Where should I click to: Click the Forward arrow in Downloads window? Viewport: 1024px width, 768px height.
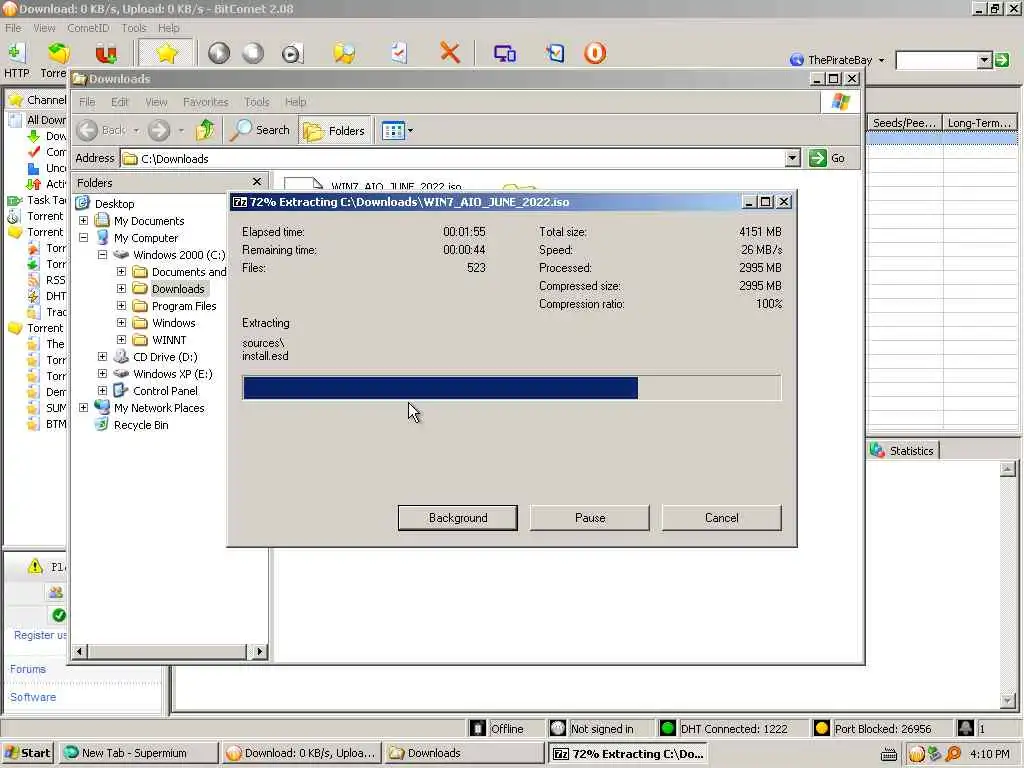pyautogui.click(x=159, y=130)
